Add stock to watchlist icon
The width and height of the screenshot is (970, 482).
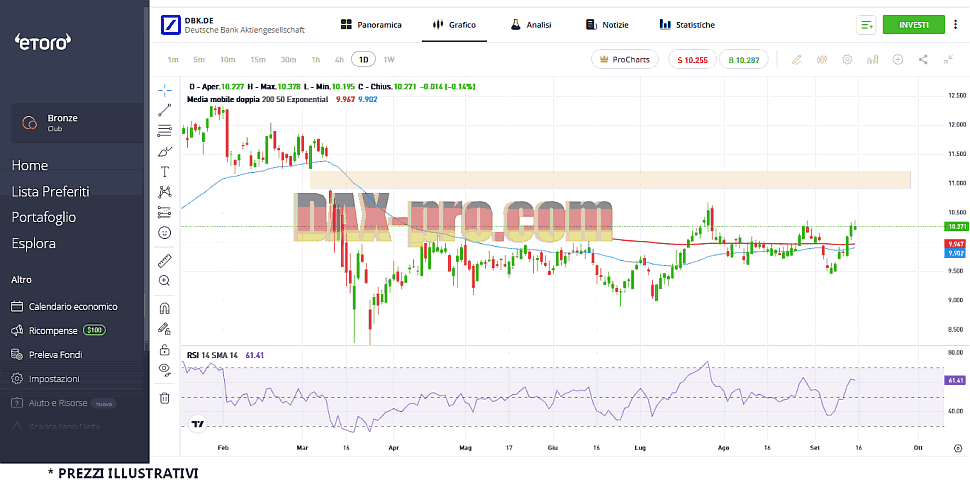click(867, 25)
